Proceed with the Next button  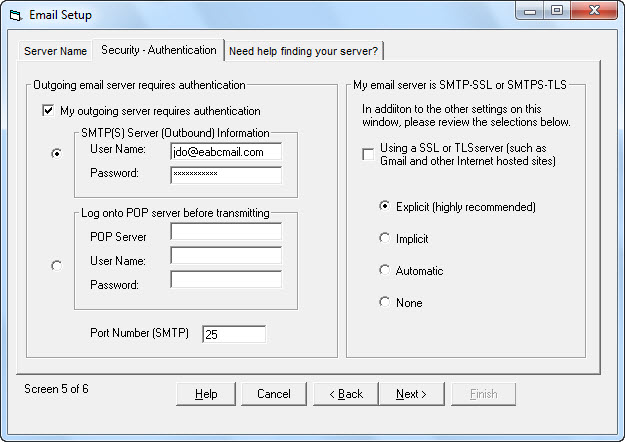[411, 394]
